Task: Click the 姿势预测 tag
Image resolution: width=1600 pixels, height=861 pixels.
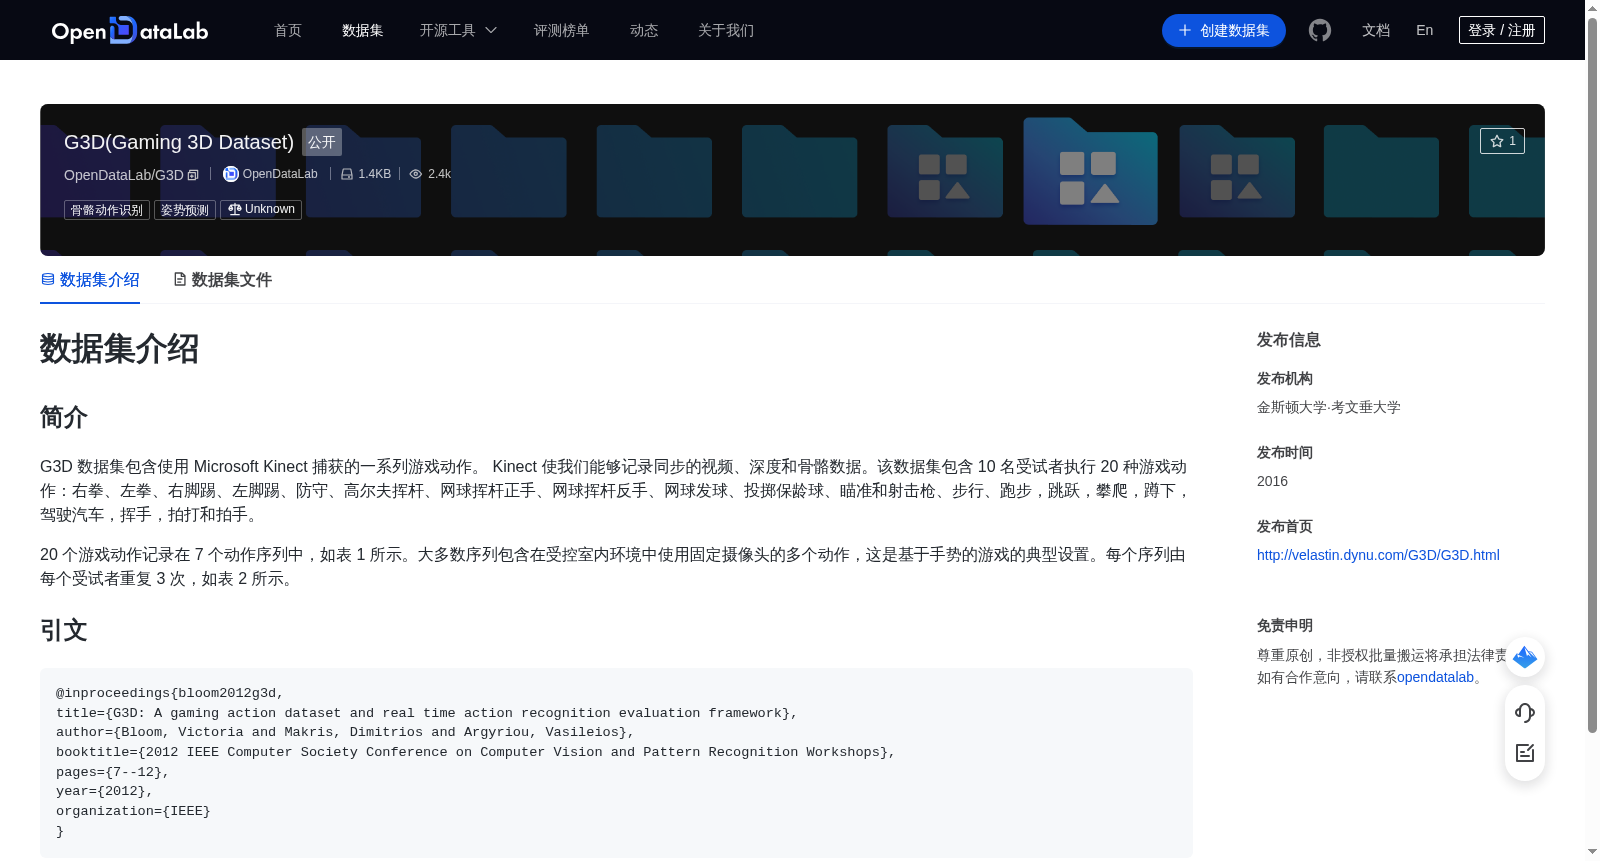Action: coord(185,210)
